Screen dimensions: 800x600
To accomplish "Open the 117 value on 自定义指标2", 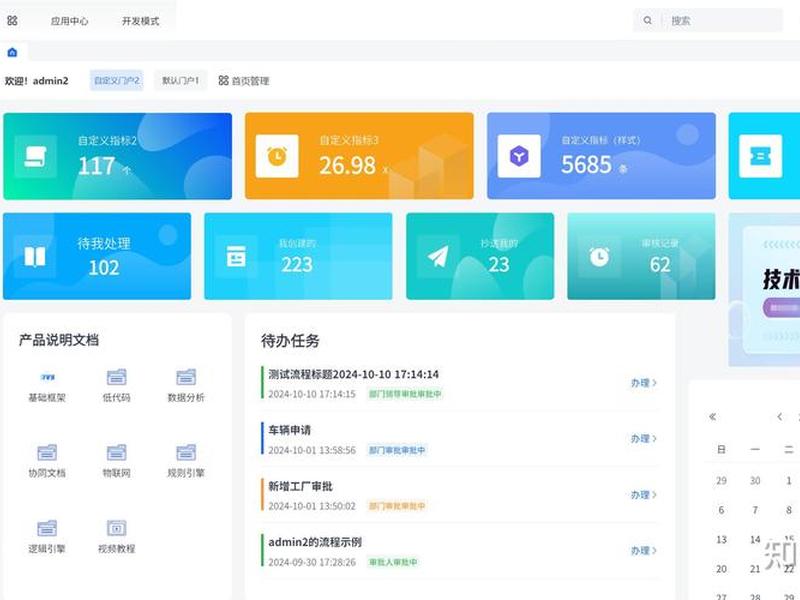I will [97, 166].
